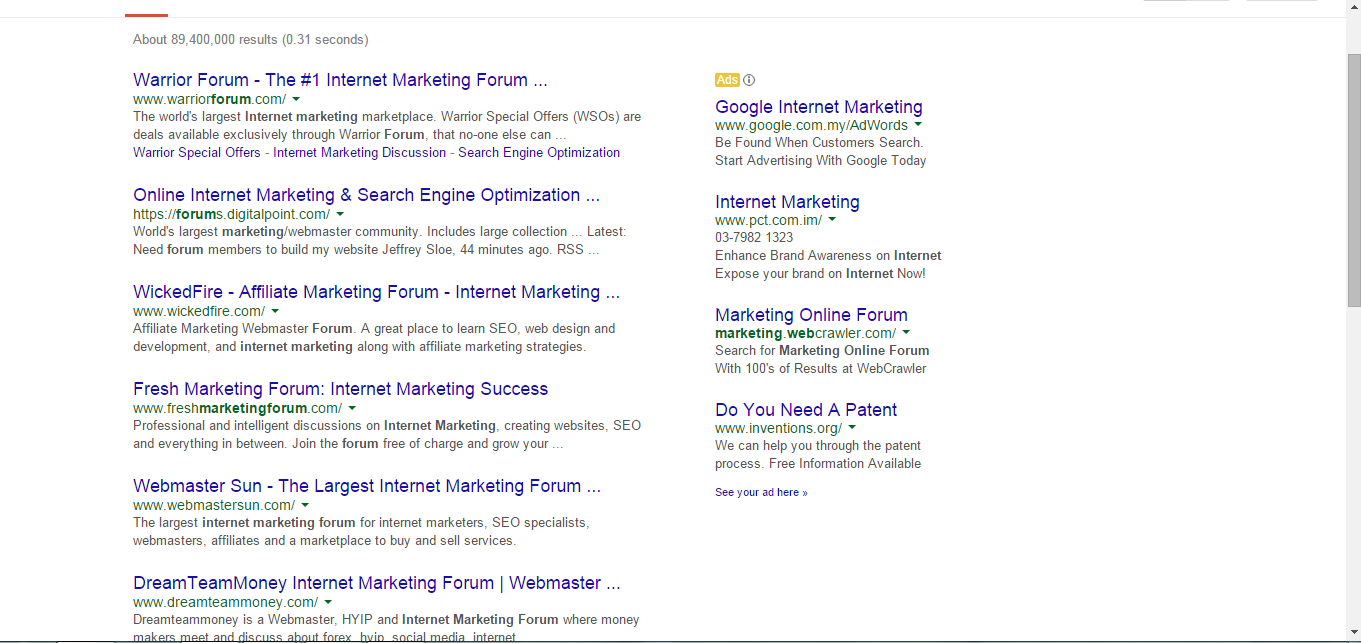
Task: Open Webmaster Sun result title
Action: coord(367,486)
